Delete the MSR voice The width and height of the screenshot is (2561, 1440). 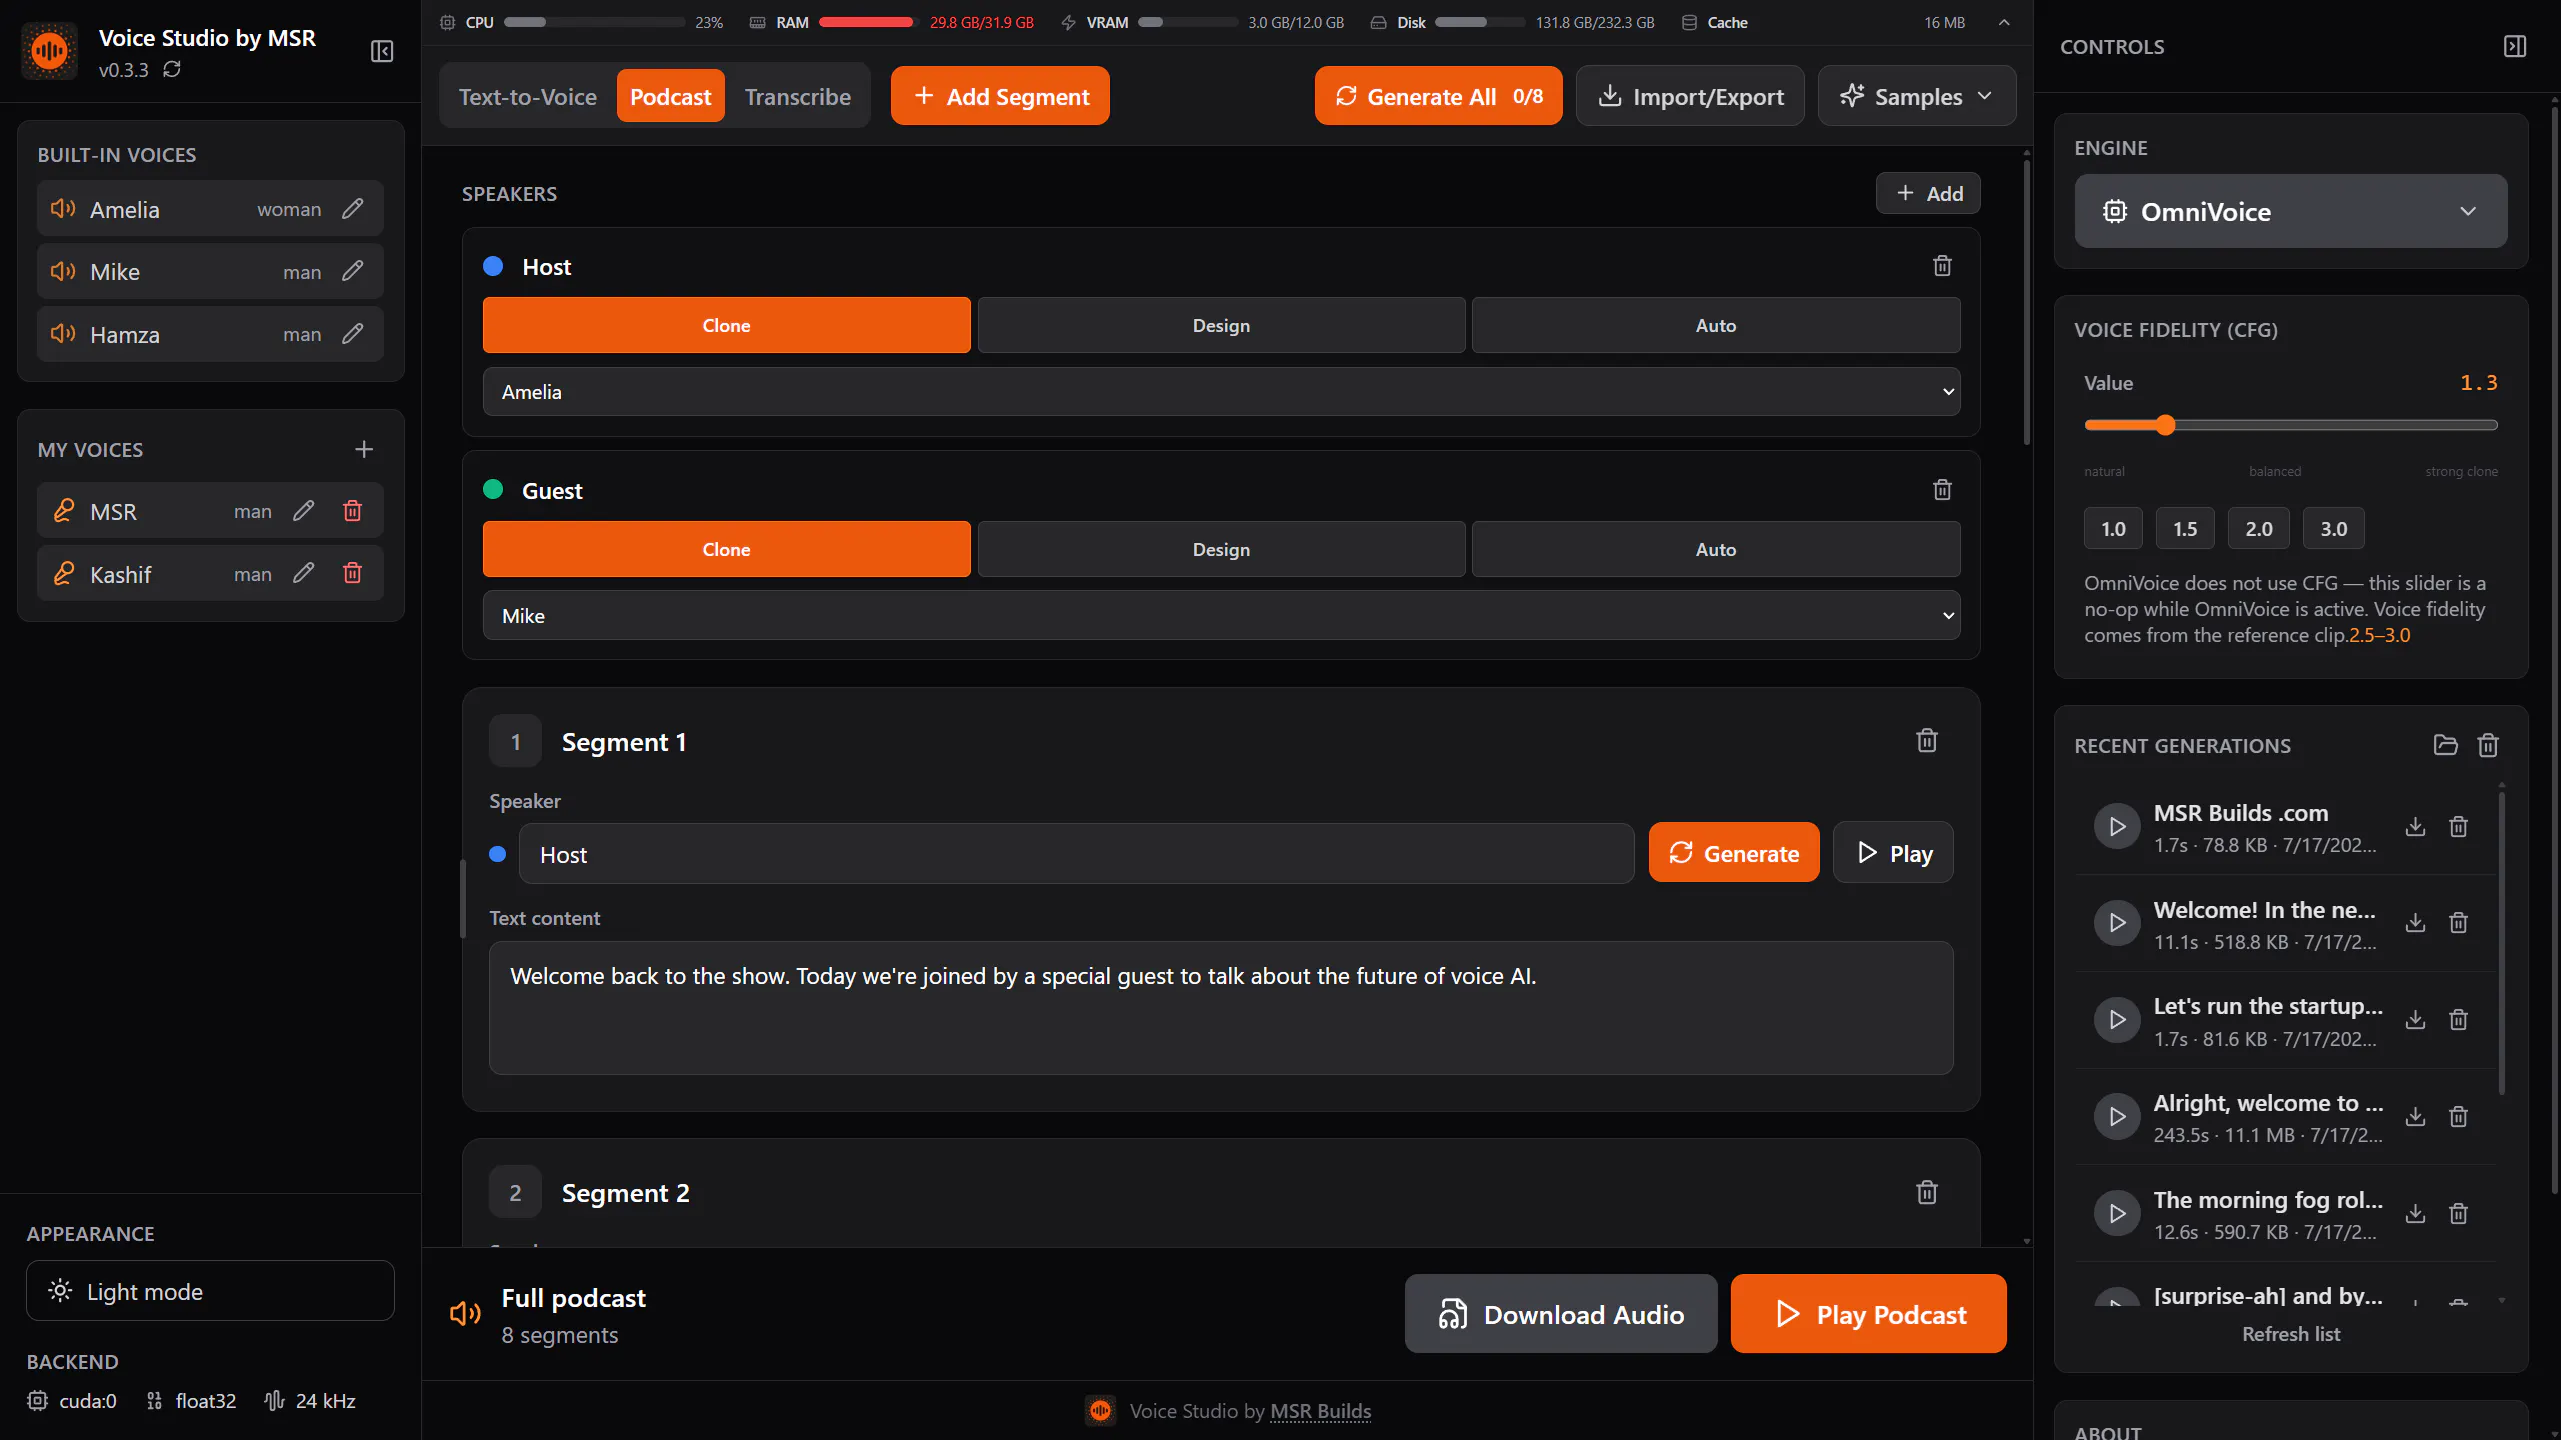click(352, 511)
